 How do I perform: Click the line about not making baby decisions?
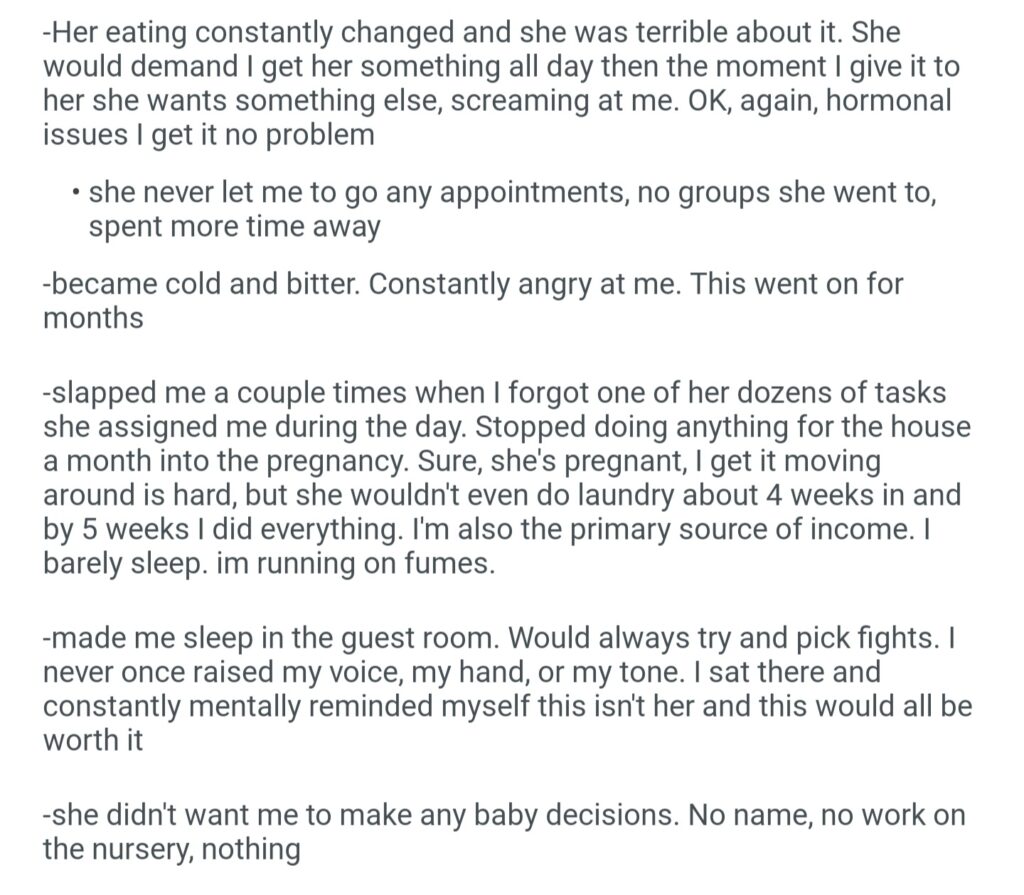click(505, 815)
